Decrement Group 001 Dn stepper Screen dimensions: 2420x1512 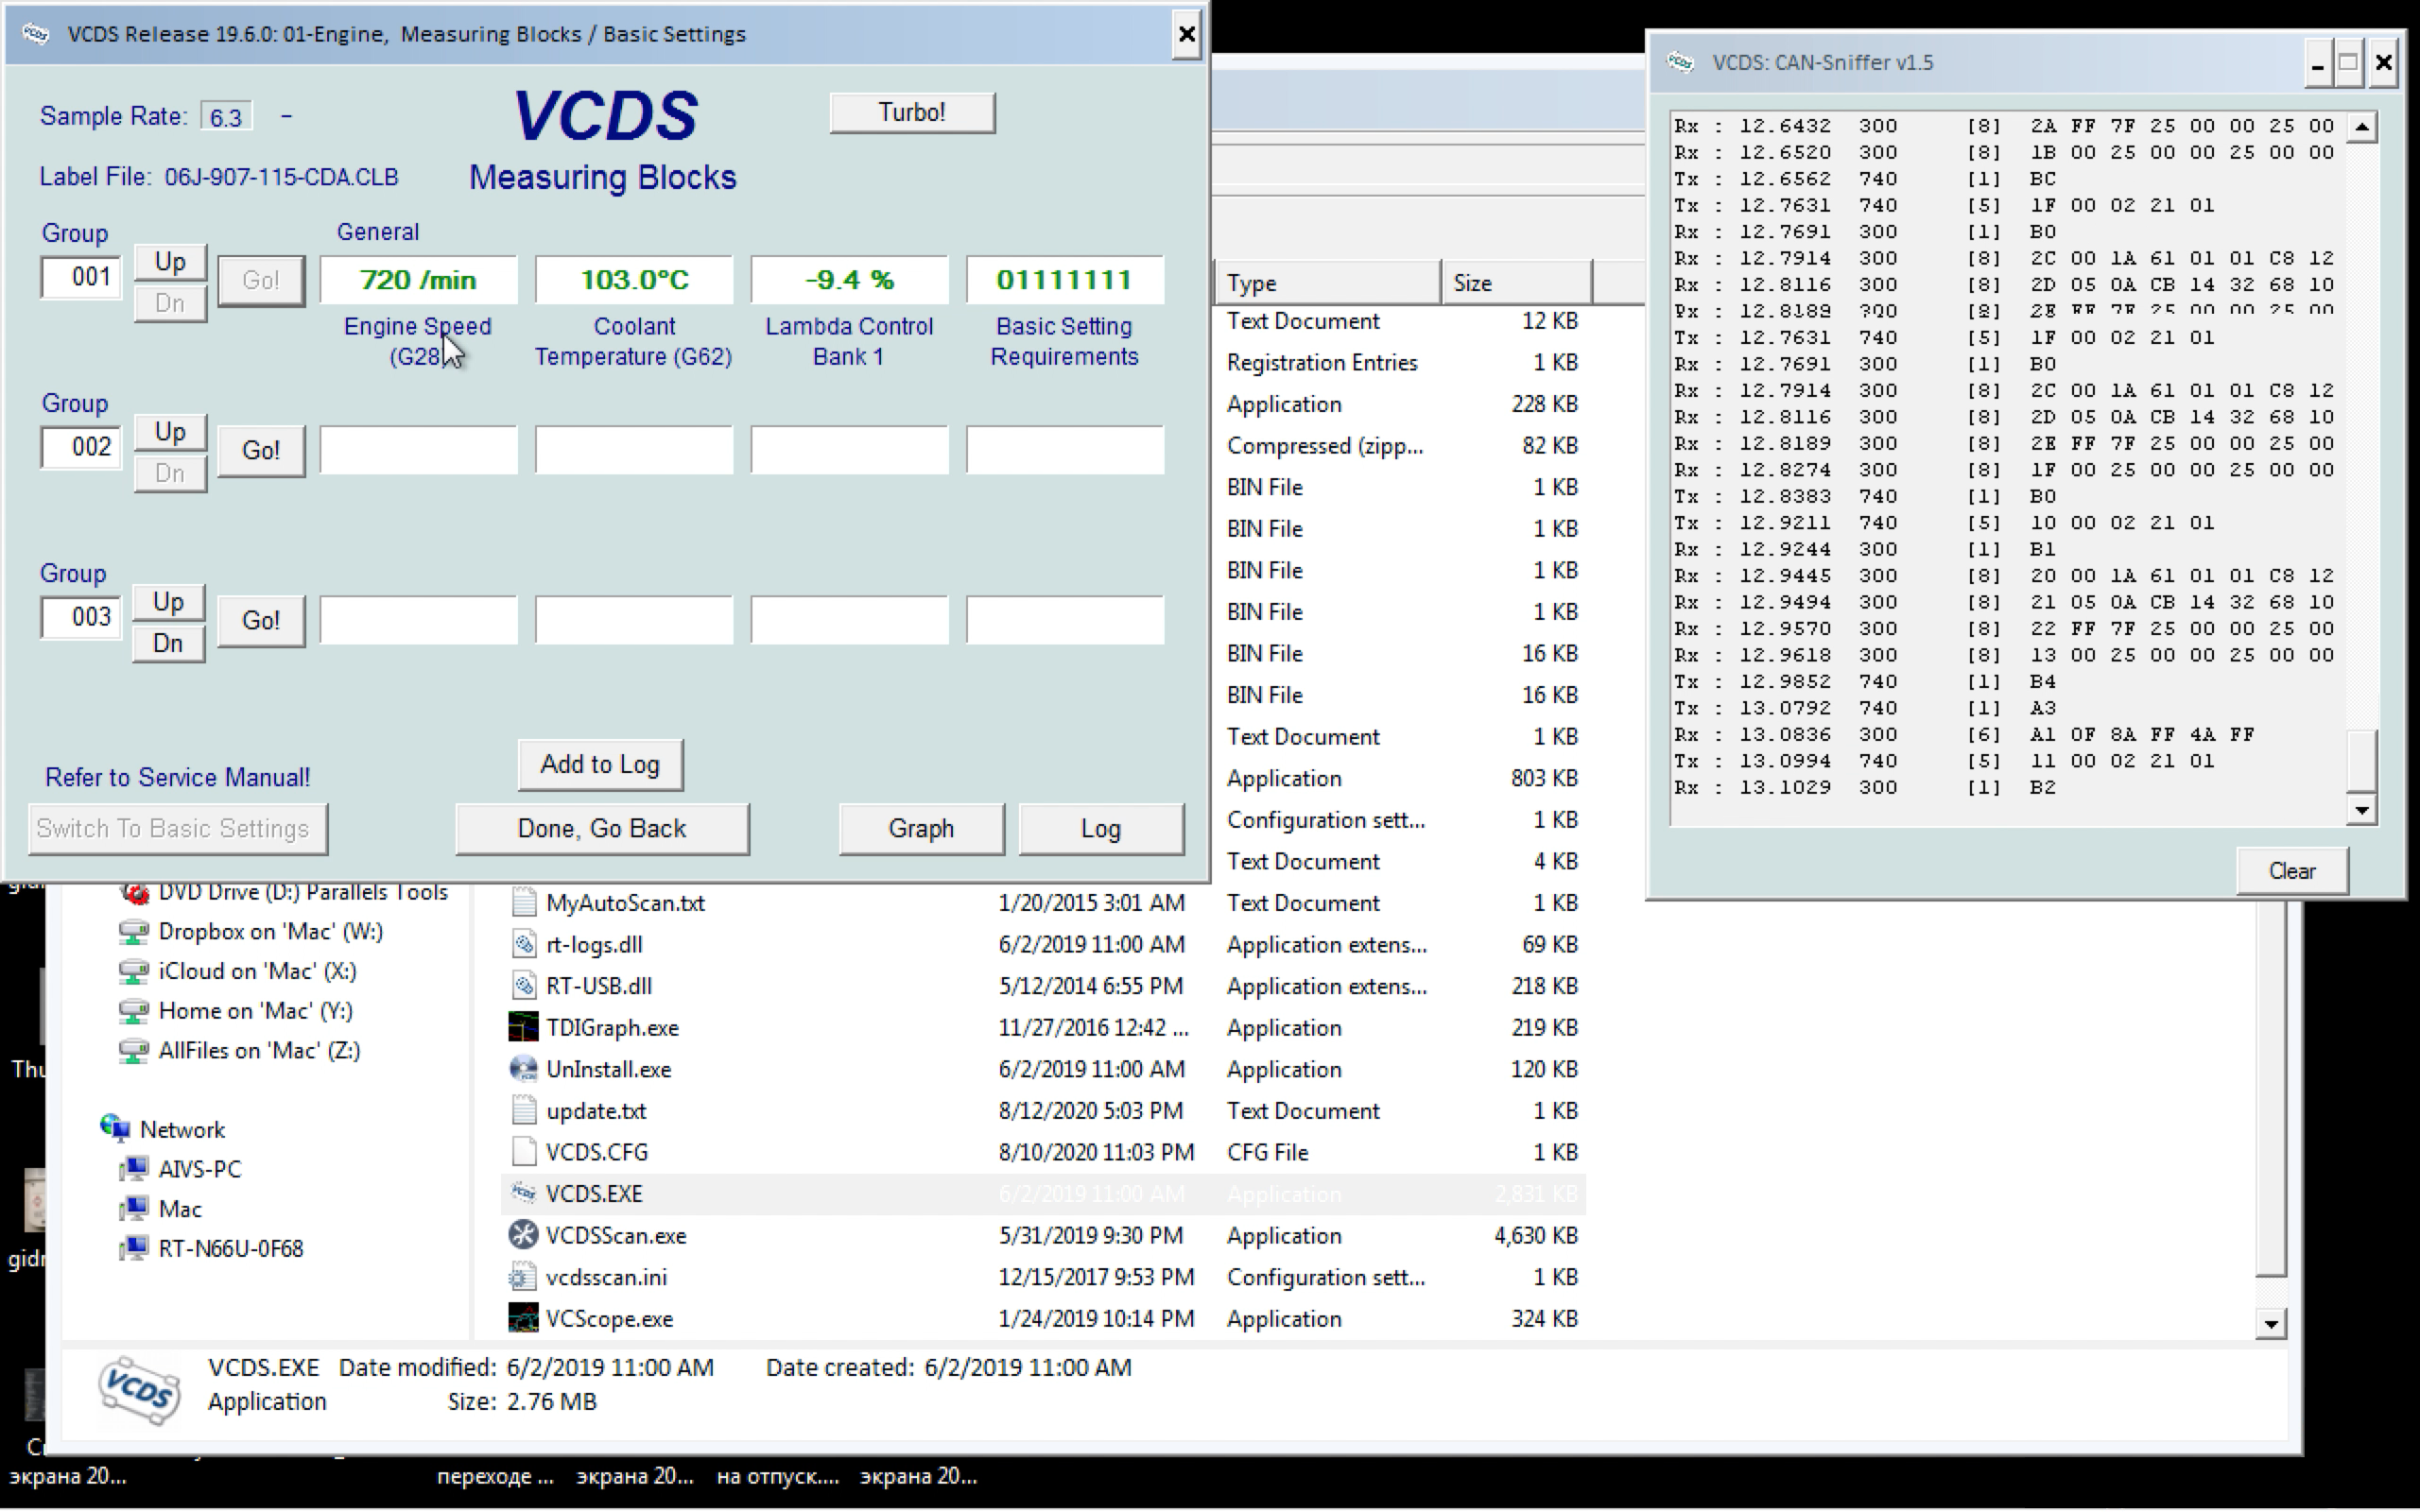coord(169,303)
